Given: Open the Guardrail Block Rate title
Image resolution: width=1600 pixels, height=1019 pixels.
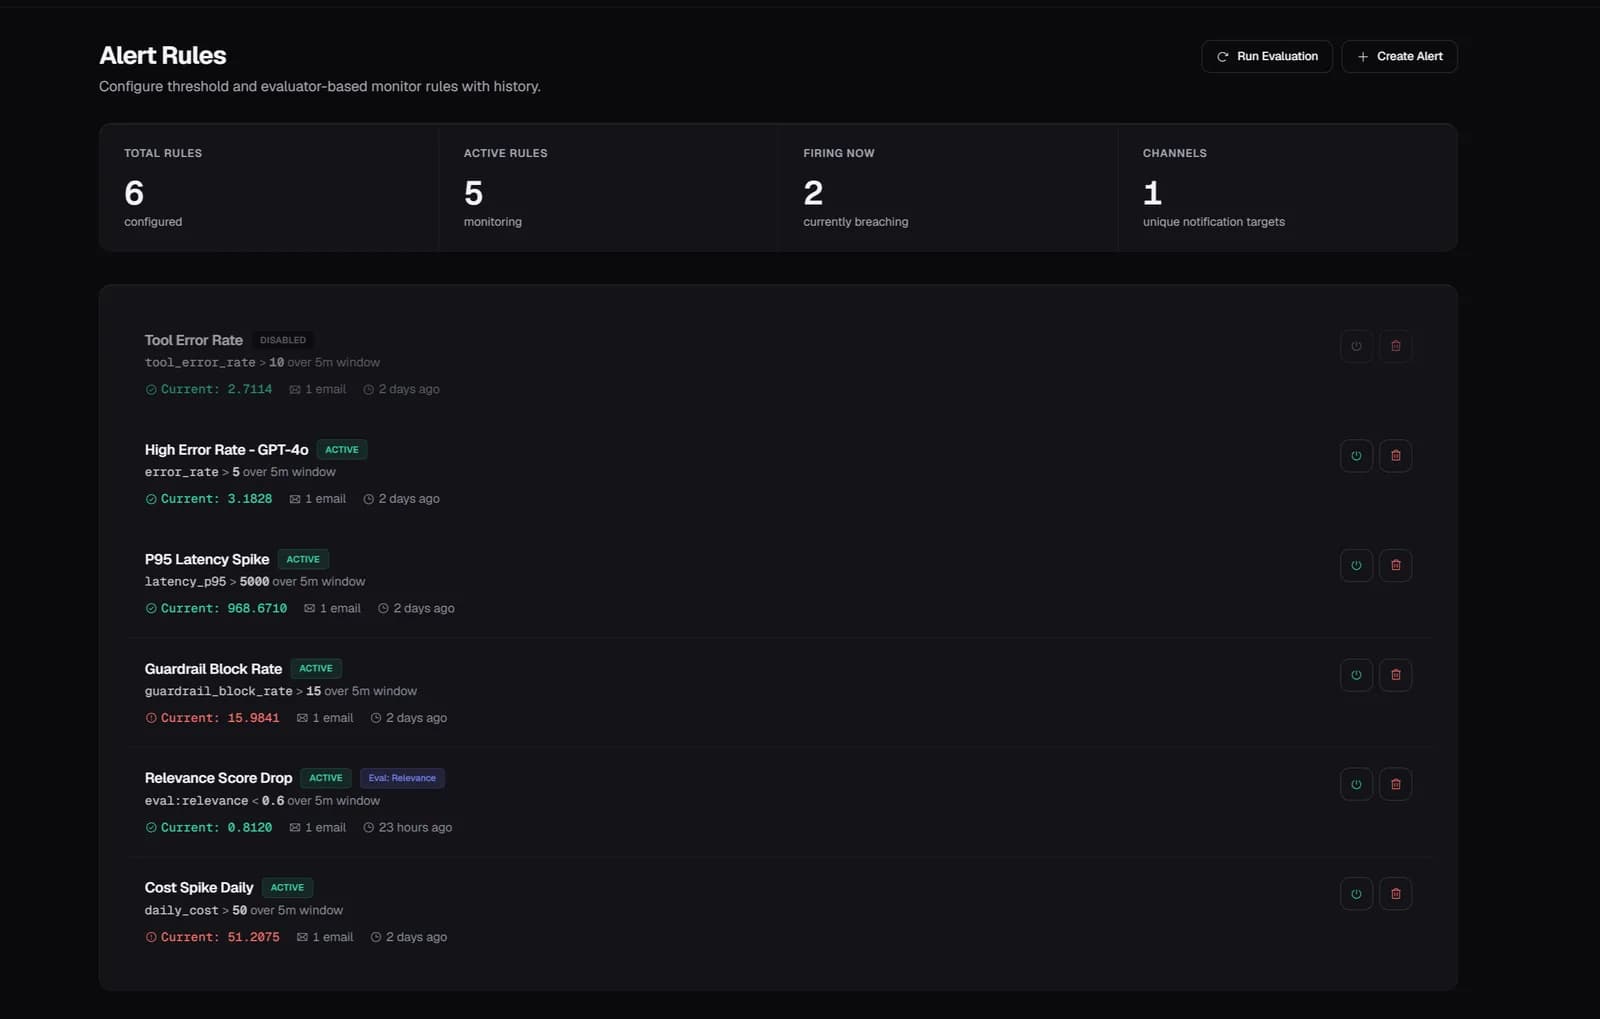Looking at the screenshot, I should pyautogui.click(x=213, y=669).
